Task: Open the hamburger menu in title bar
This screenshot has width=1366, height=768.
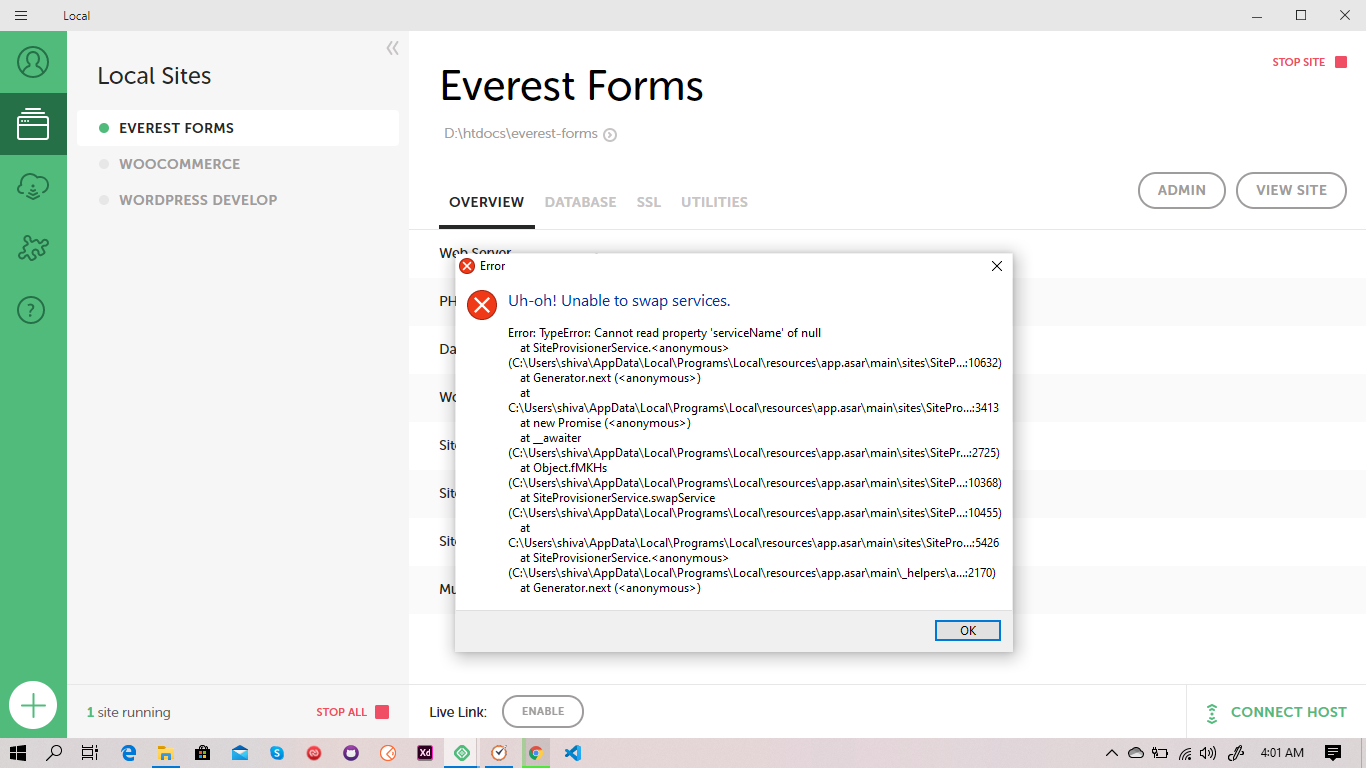Action: 21,15
